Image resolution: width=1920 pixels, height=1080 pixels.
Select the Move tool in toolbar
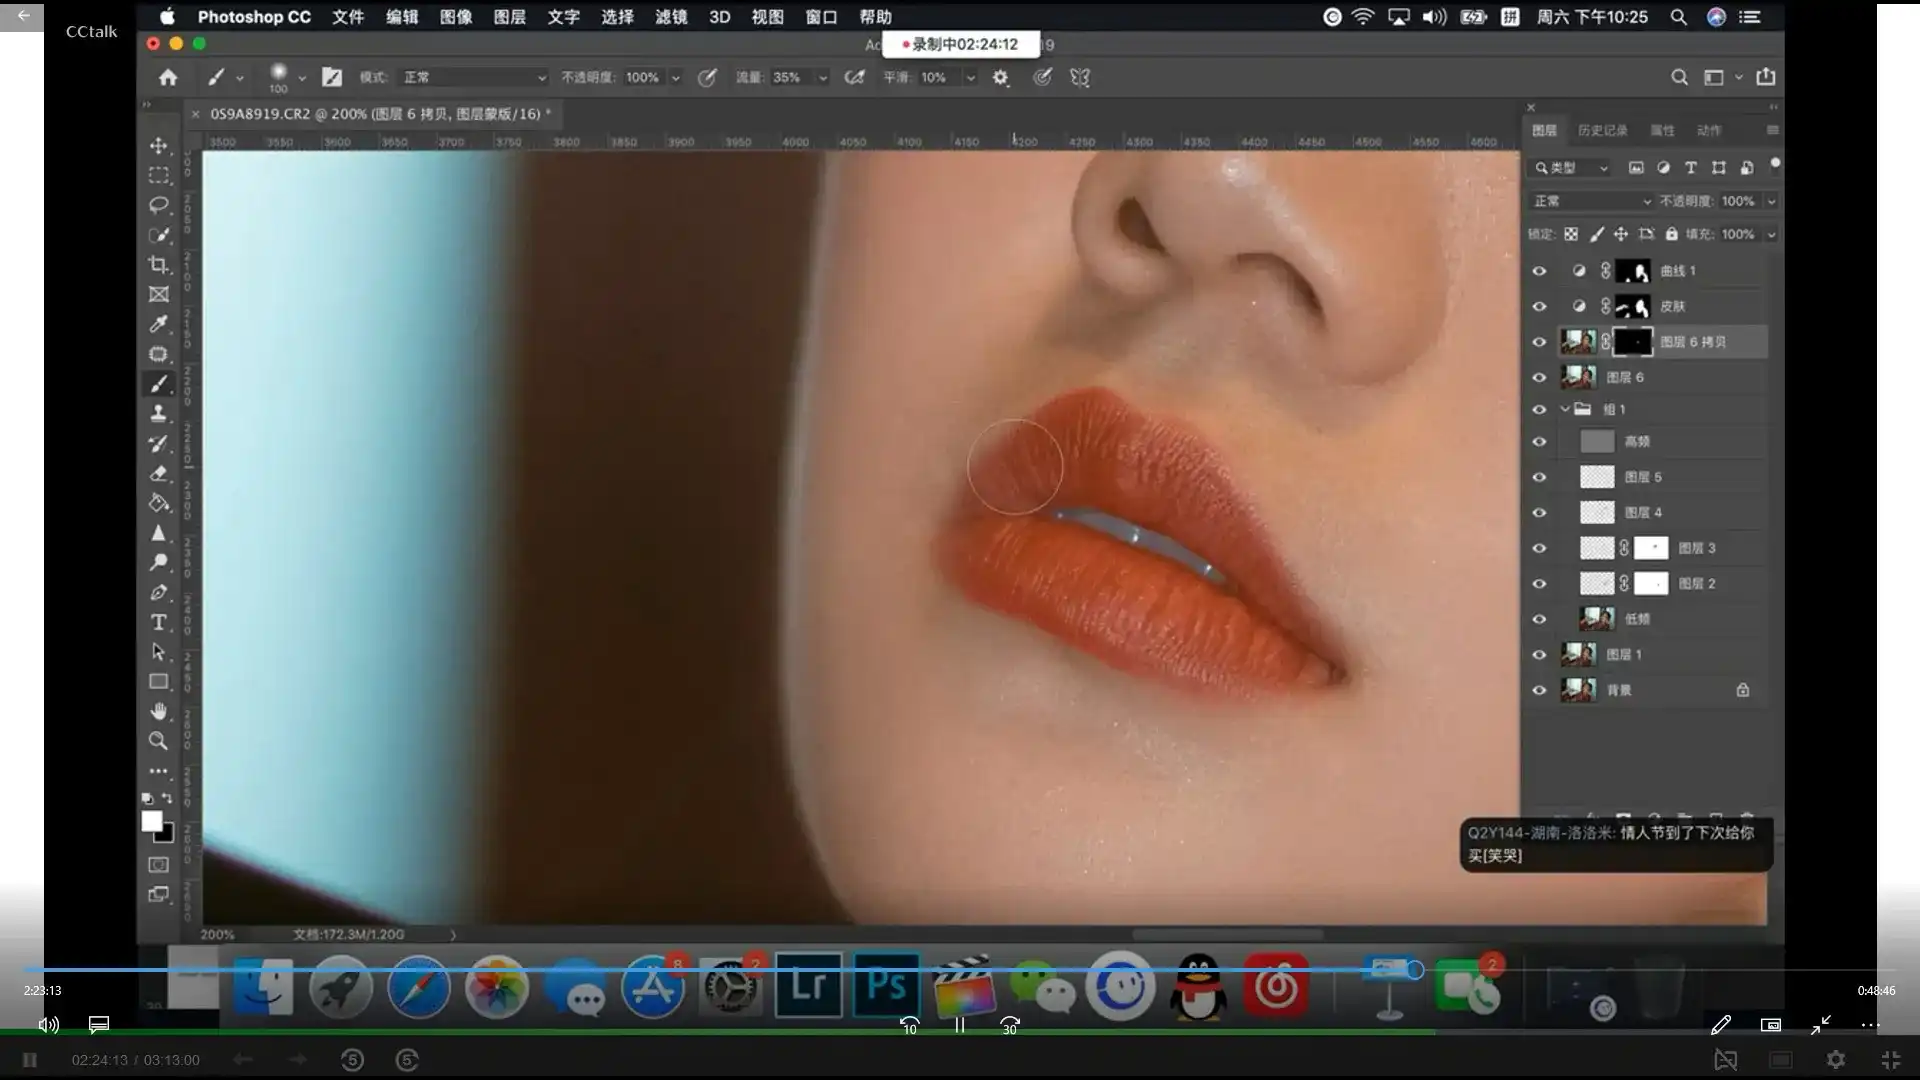click(x=158, y=146)
